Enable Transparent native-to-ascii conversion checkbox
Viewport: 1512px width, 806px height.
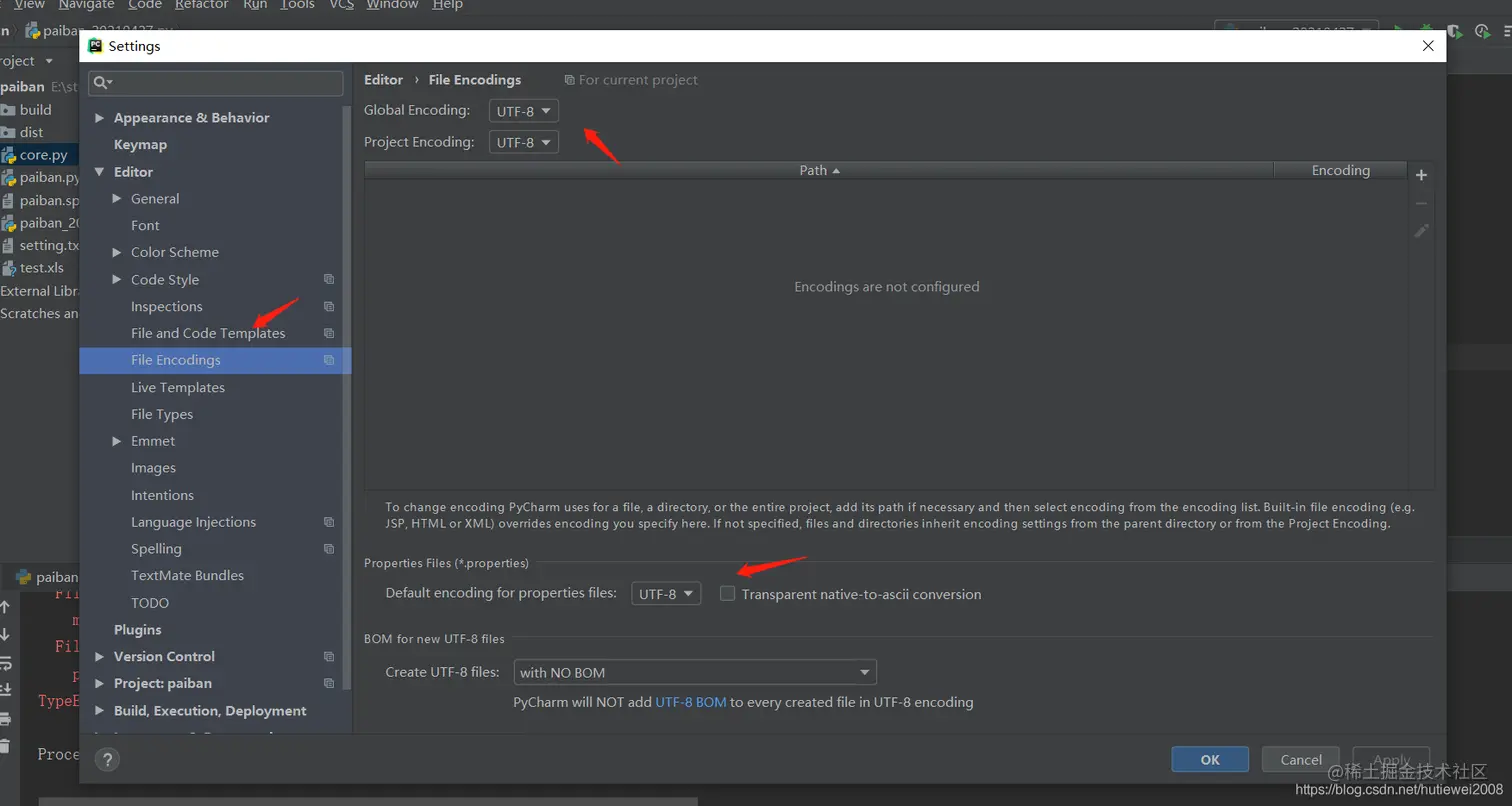point(727,593)
